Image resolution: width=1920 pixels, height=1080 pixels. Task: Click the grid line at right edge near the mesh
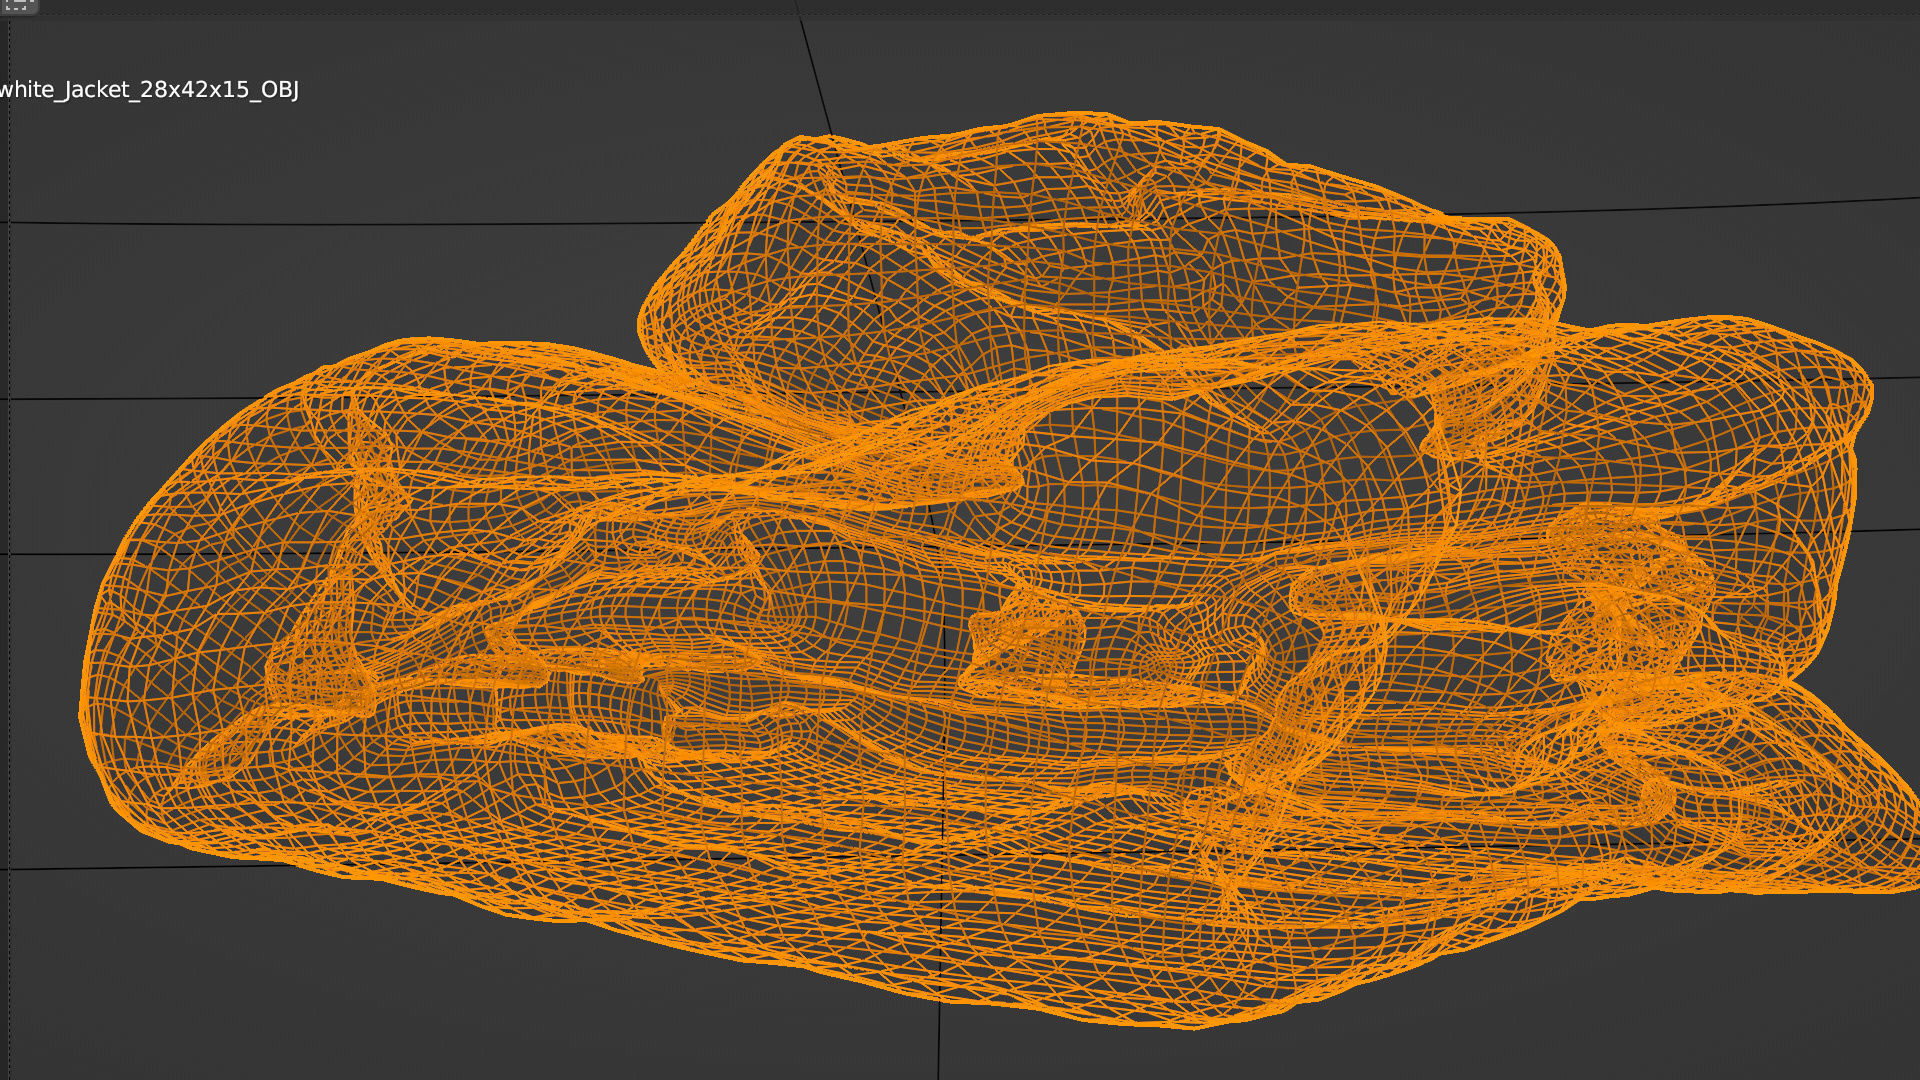(1895, 378)
